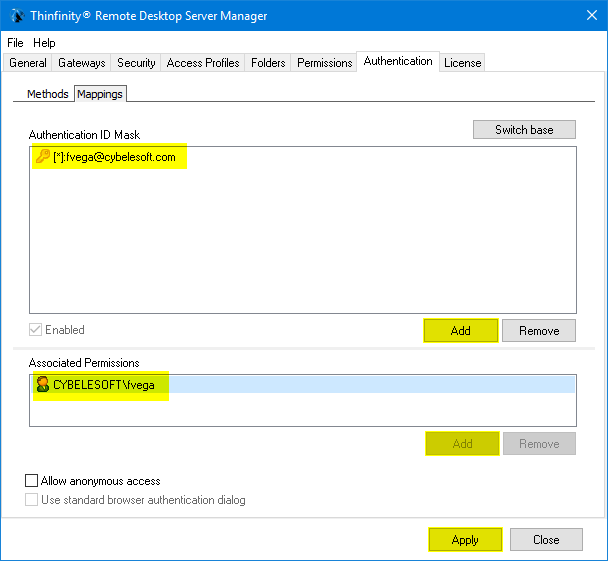Remove the selected Authentication ID Mask
Screen dimensions: 608x561
tap(539, 331)
